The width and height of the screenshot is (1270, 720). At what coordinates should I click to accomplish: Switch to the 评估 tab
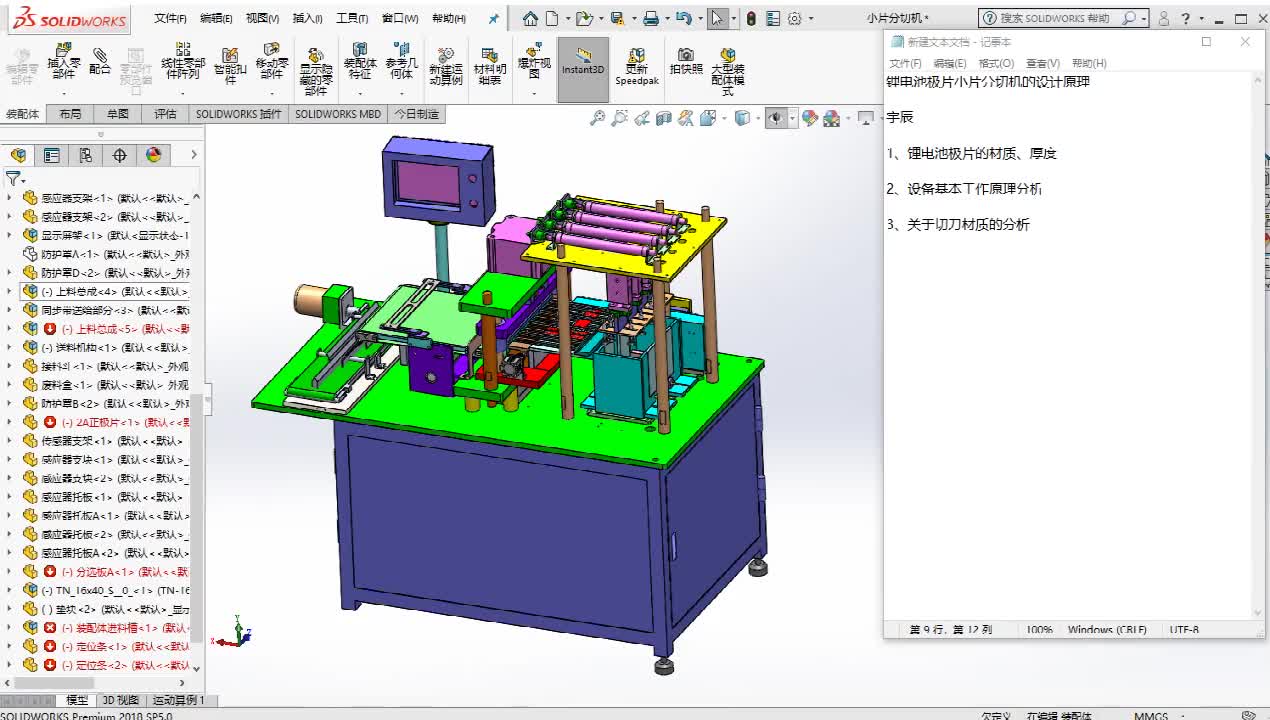[165, 114]
